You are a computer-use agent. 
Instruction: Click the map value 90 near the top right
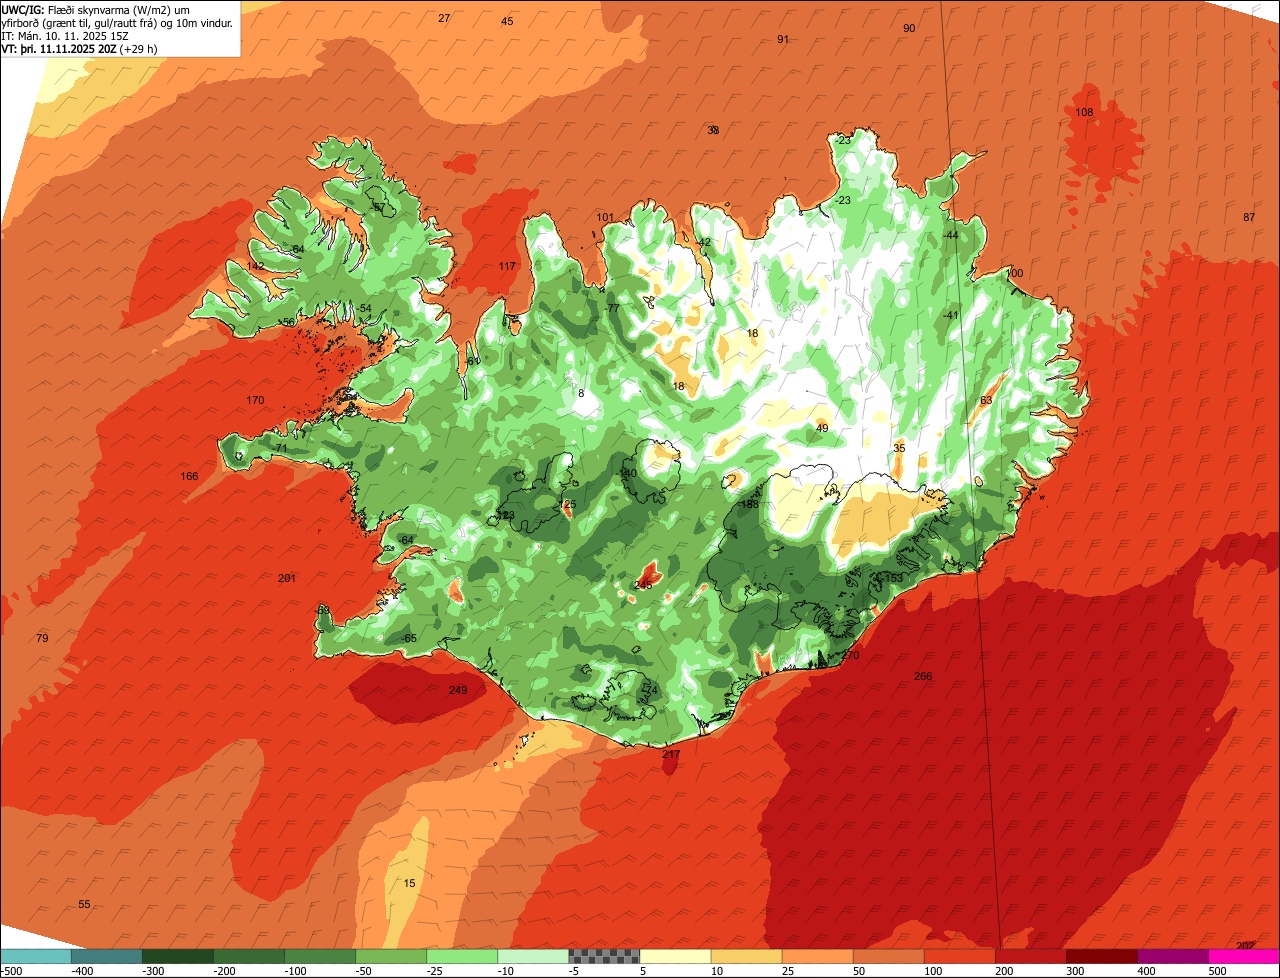[x=909, y=28]
